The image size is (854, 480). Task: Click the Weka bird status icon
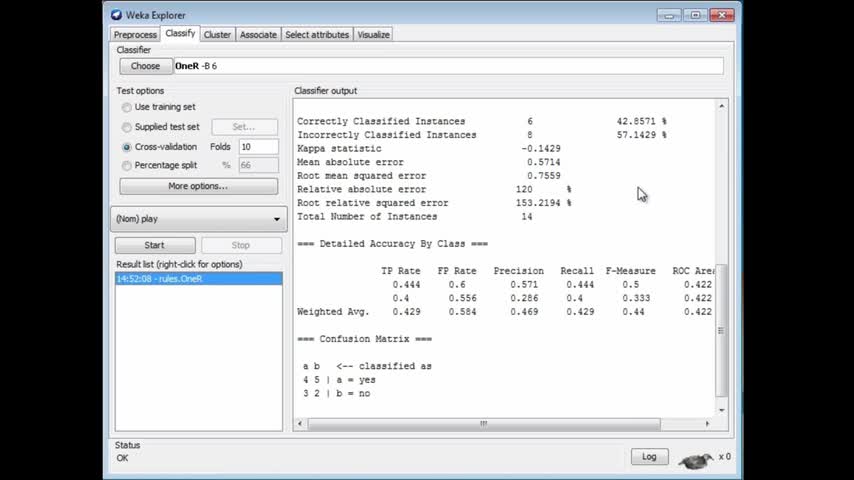(x=696, y=461)
